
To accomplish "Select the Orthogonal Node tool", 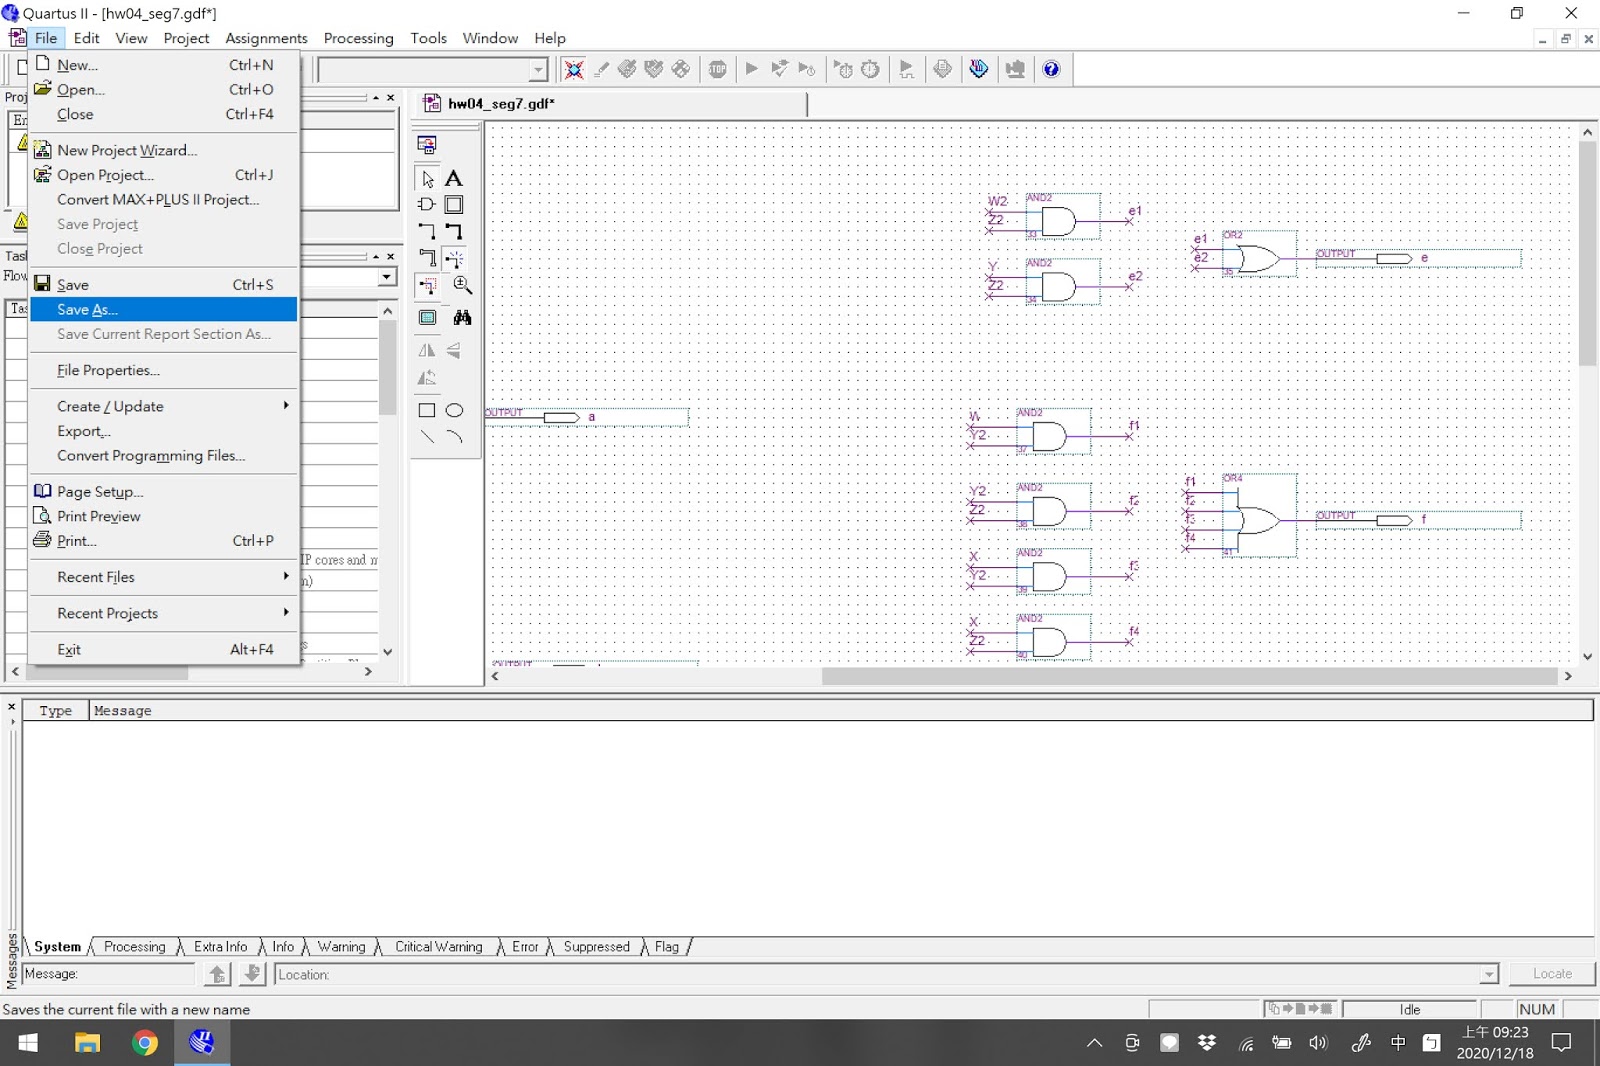I will click(x=427, y=231).
